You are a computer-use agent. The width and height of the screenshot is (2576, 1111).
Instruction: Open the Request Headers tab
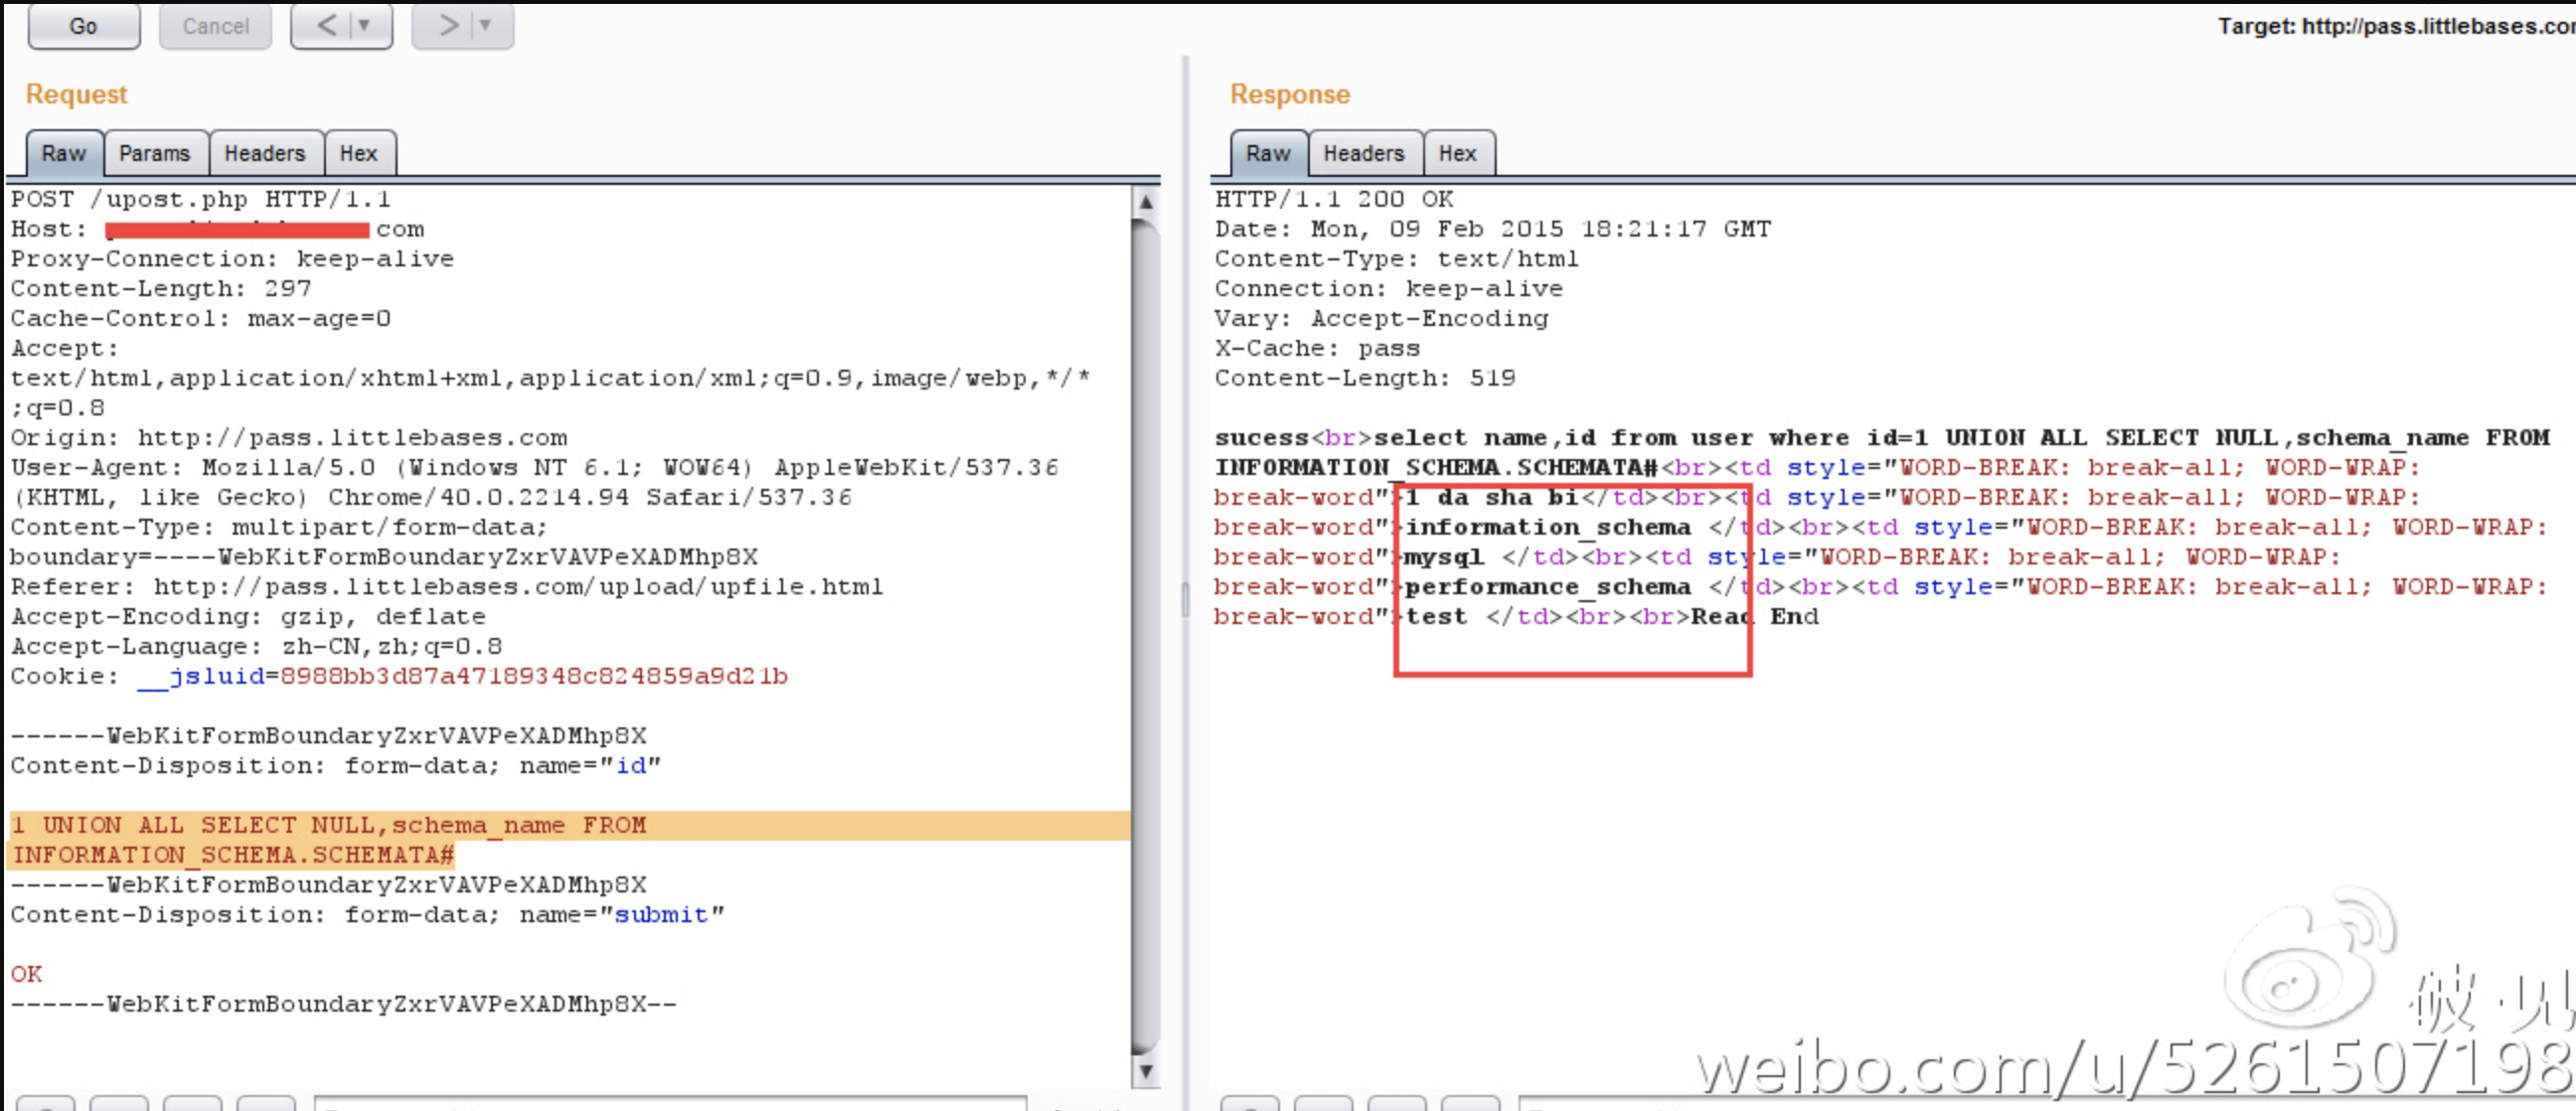pos(264,153)
